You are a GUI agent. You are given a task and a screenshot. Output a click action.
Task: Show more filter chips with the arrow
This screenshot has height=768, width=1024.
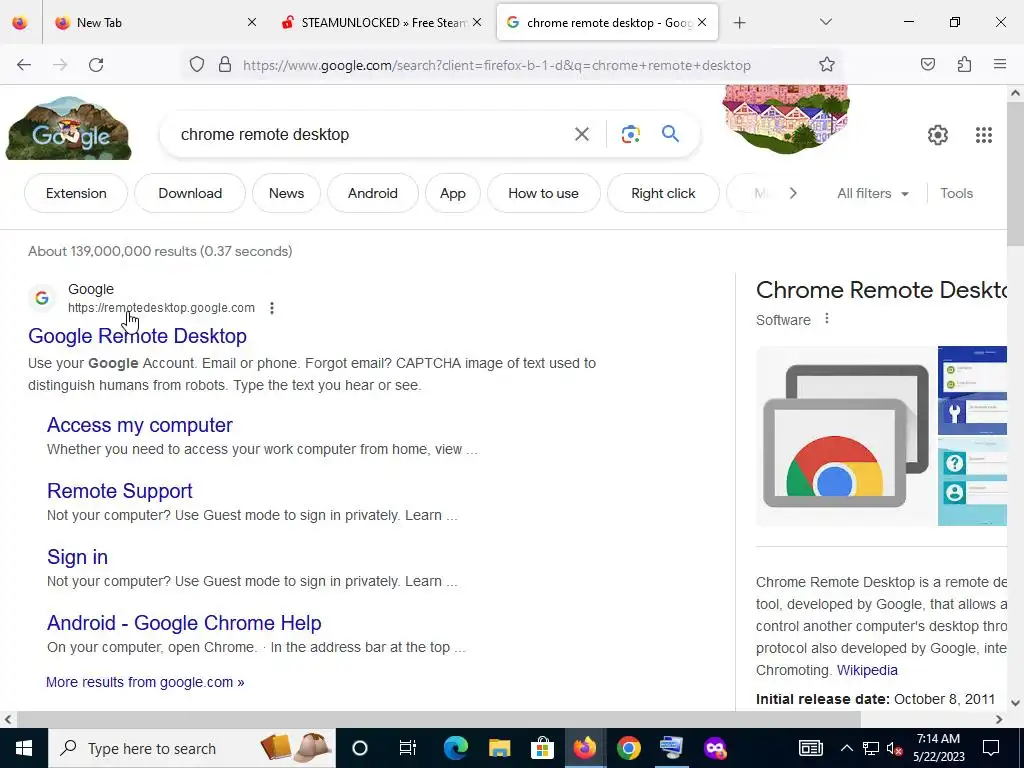pos(793,193)
